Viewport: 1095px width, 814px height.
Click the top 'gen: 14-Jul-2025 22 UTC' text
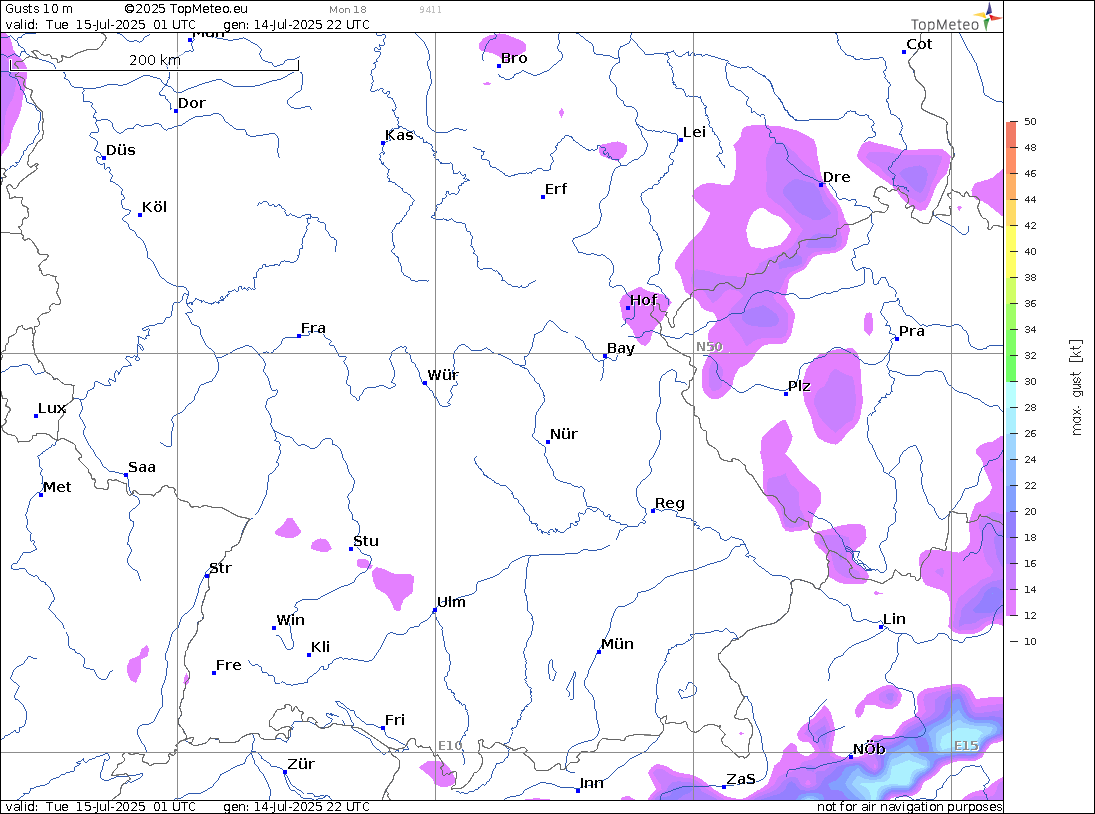click(296, 24)
